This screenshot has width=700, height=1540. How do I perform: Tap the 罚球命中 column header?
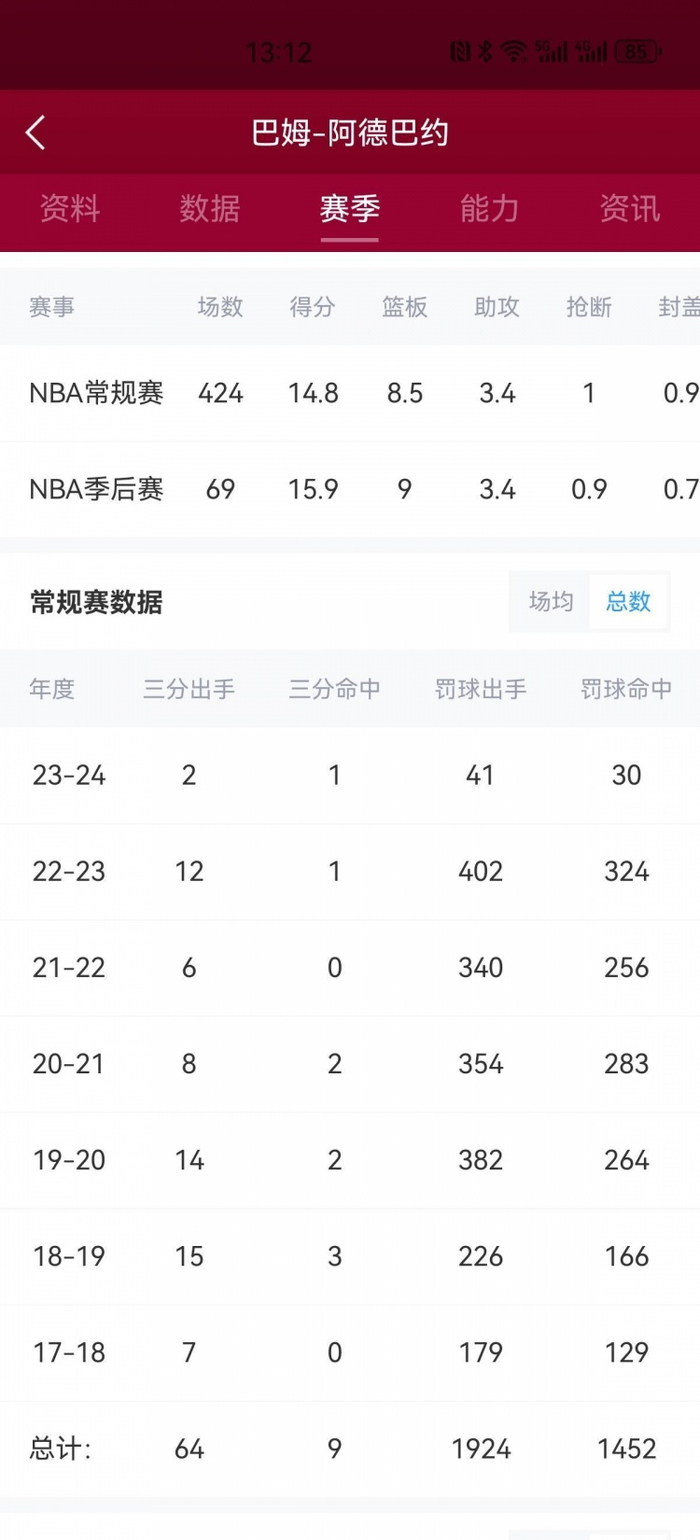click(x=626, y=689)
